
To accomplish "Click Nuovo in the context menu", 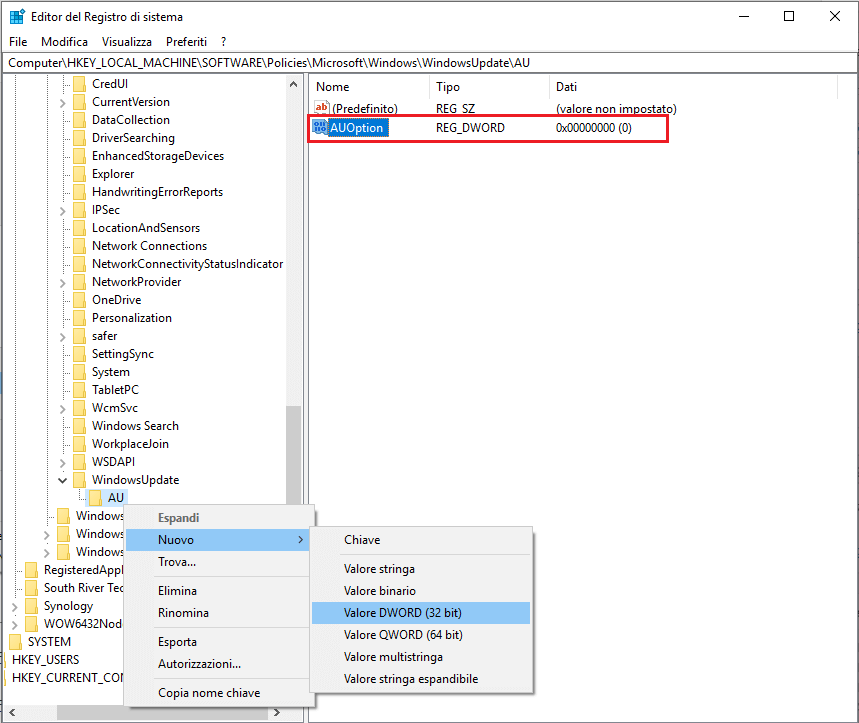I will pos(218,540).
